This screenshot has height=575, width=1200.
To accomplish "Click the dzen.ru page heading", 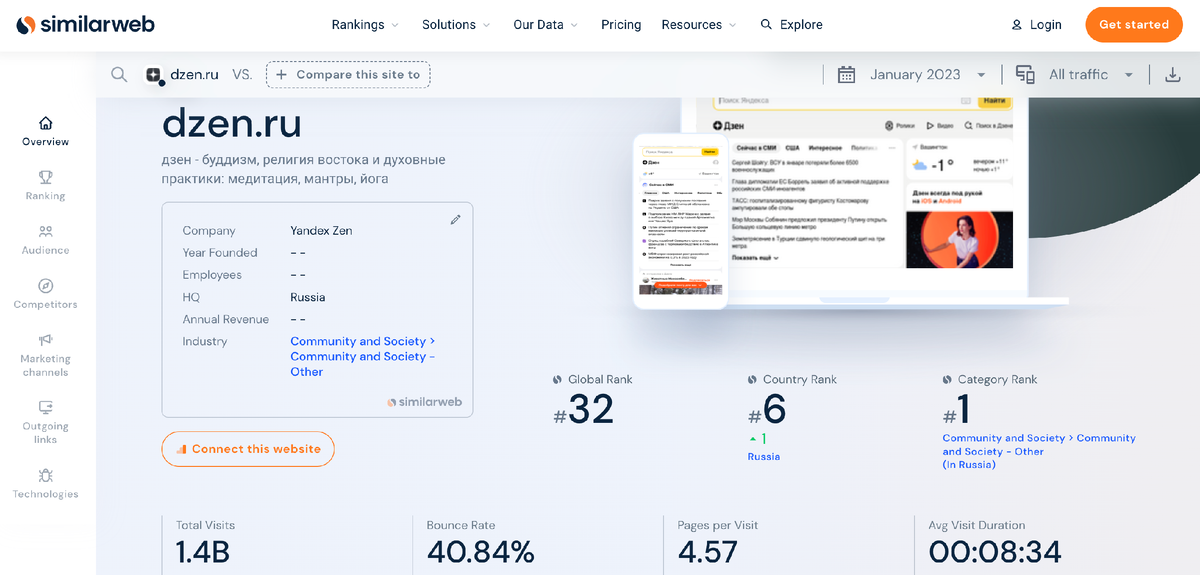I will tap(232, 124).
